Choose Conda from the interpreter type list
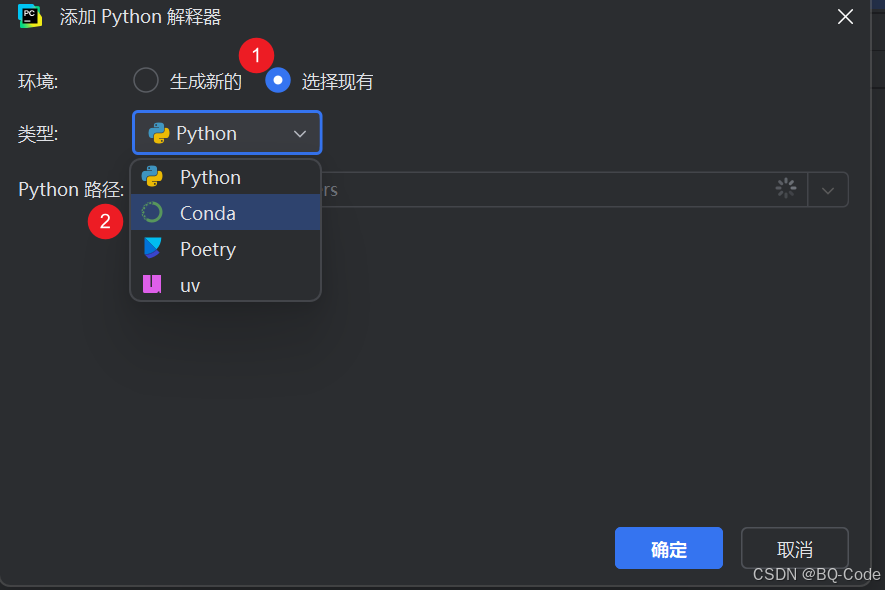 coord(207,212)
